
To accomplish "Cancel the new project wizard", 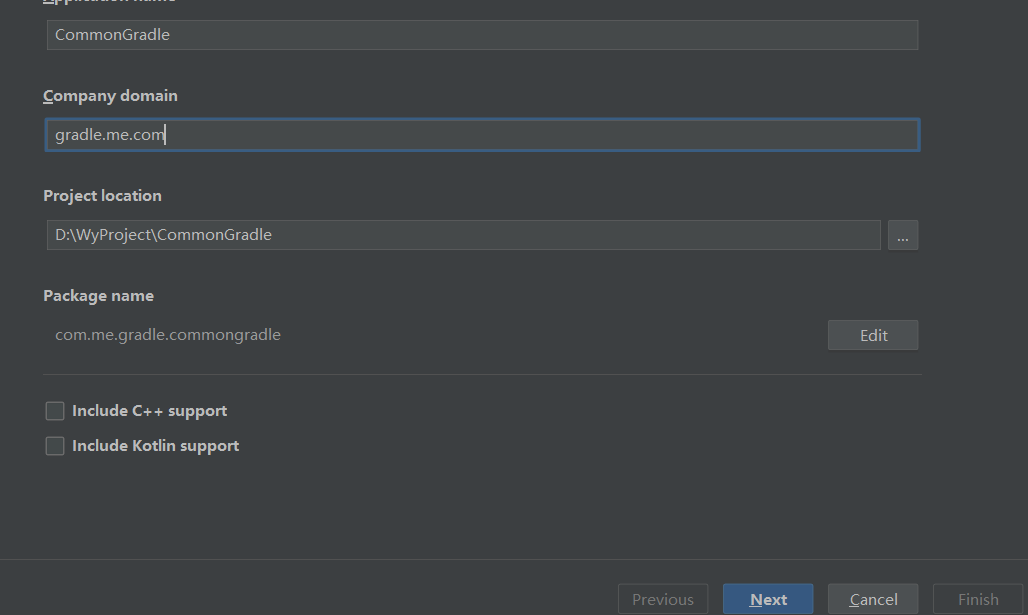I will [873, 599].
